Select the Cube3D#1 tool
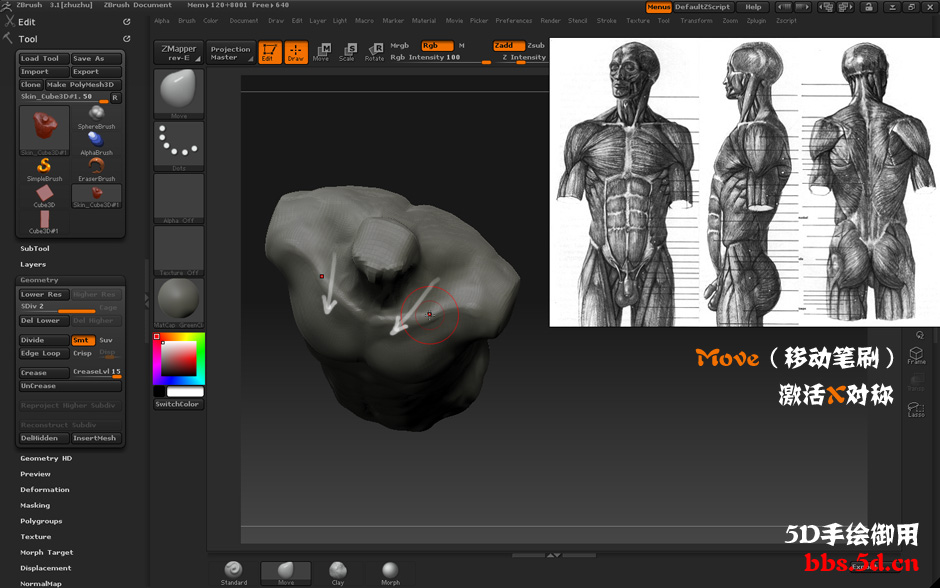This screenshot has height=588, width=940. [44, 222]
